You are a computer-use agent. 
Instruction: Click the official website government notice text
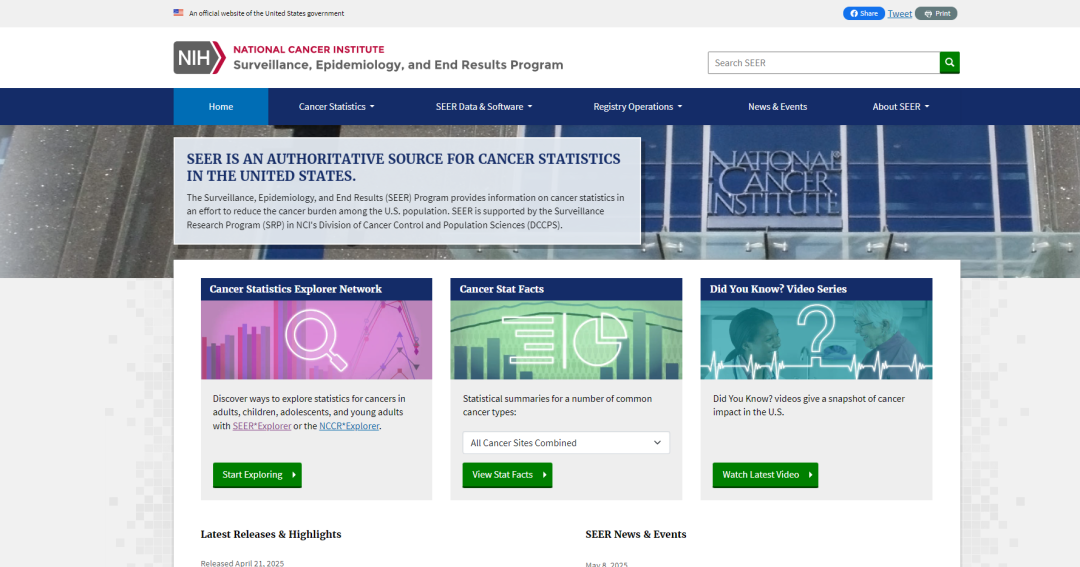[267, 13]
